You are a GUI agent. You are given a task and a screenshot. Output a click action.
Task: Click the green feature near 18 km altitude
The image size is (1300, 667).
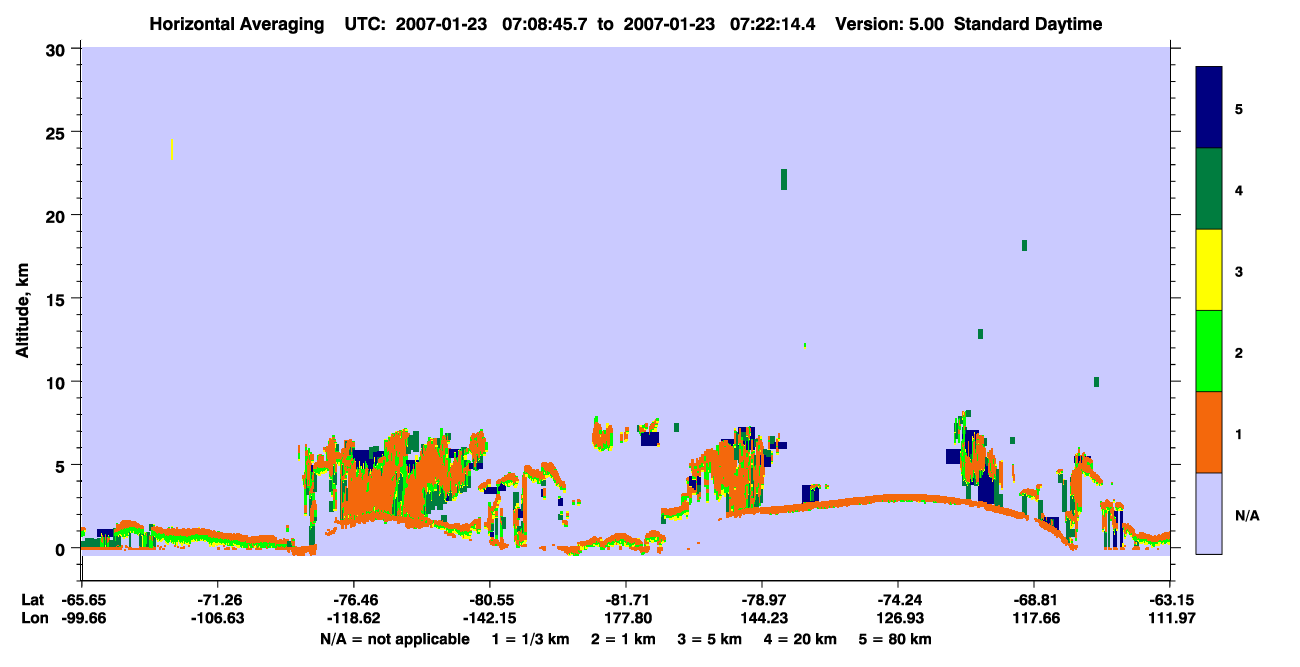[1024, 245]
